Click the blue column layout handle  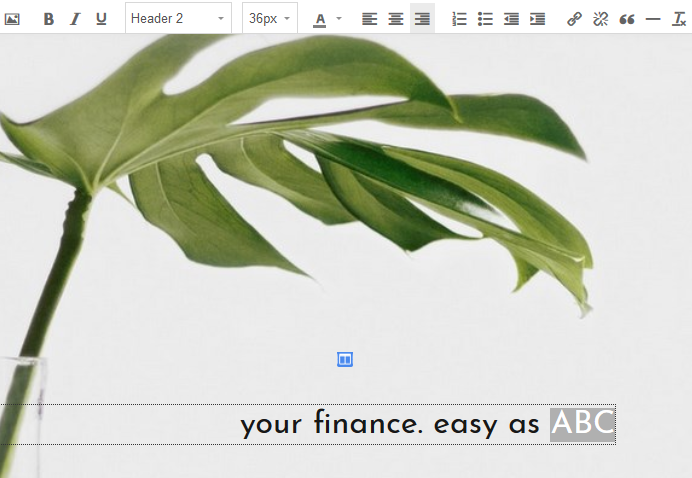click(x=345, y=359)
